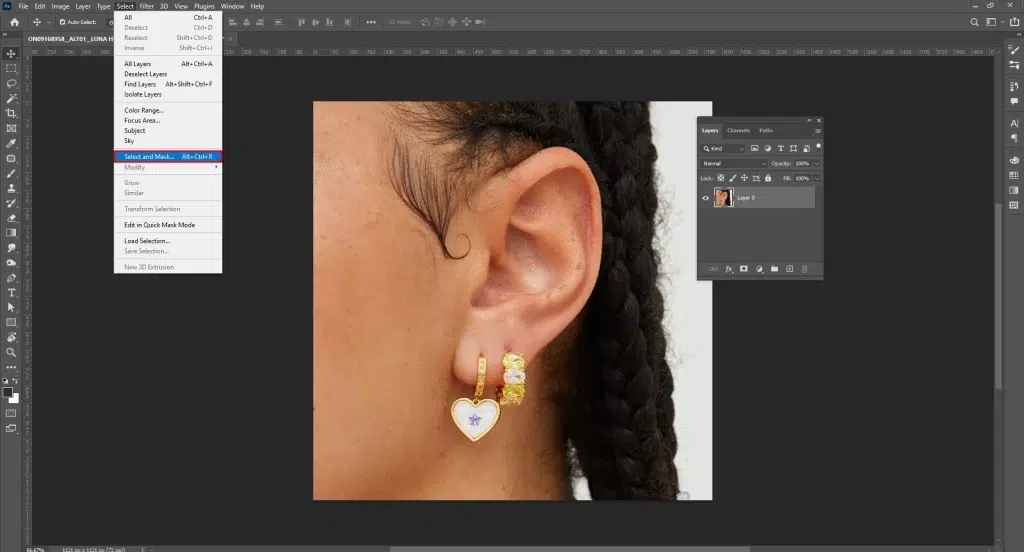Open the Layers panel hamburger menu
1024x552 pixels.
[817, 131]
